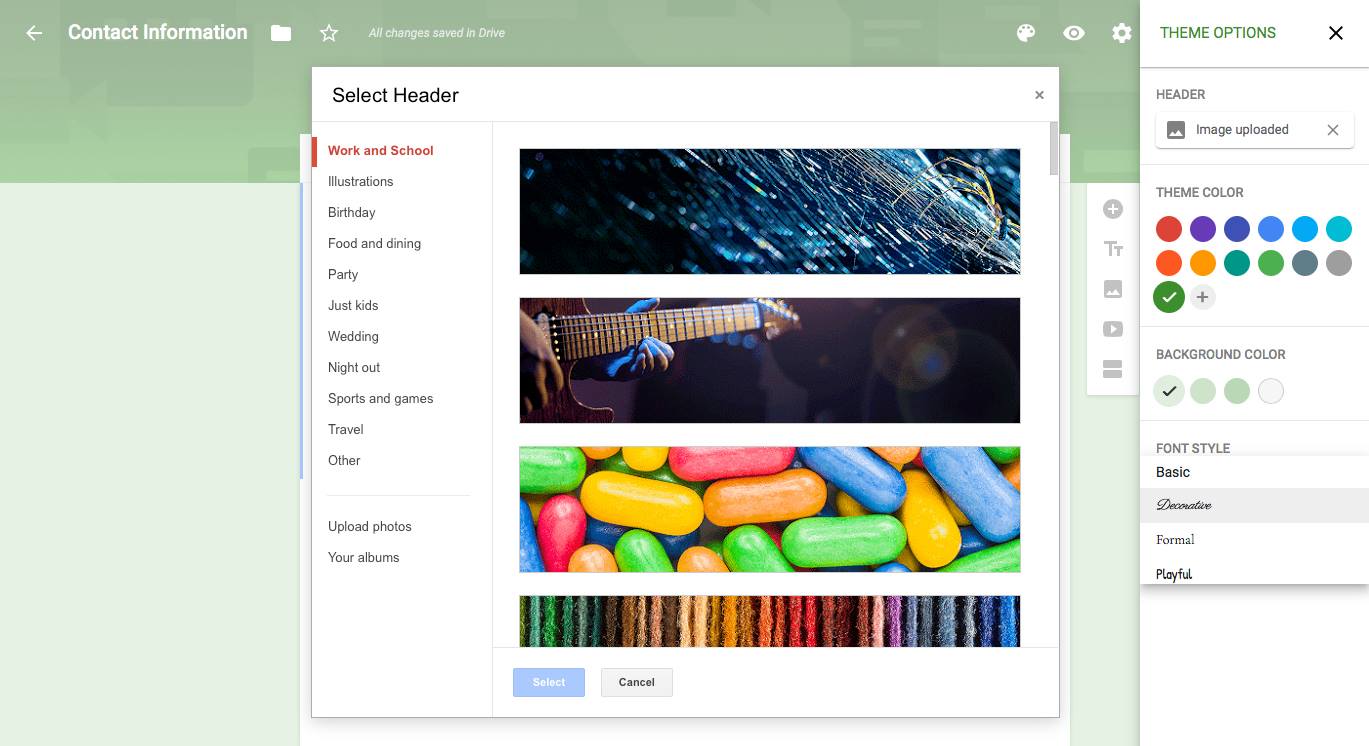Star the Contact Information form
Image resolution: width=1369 pixels, height=746 pixels.
(328, 33)
